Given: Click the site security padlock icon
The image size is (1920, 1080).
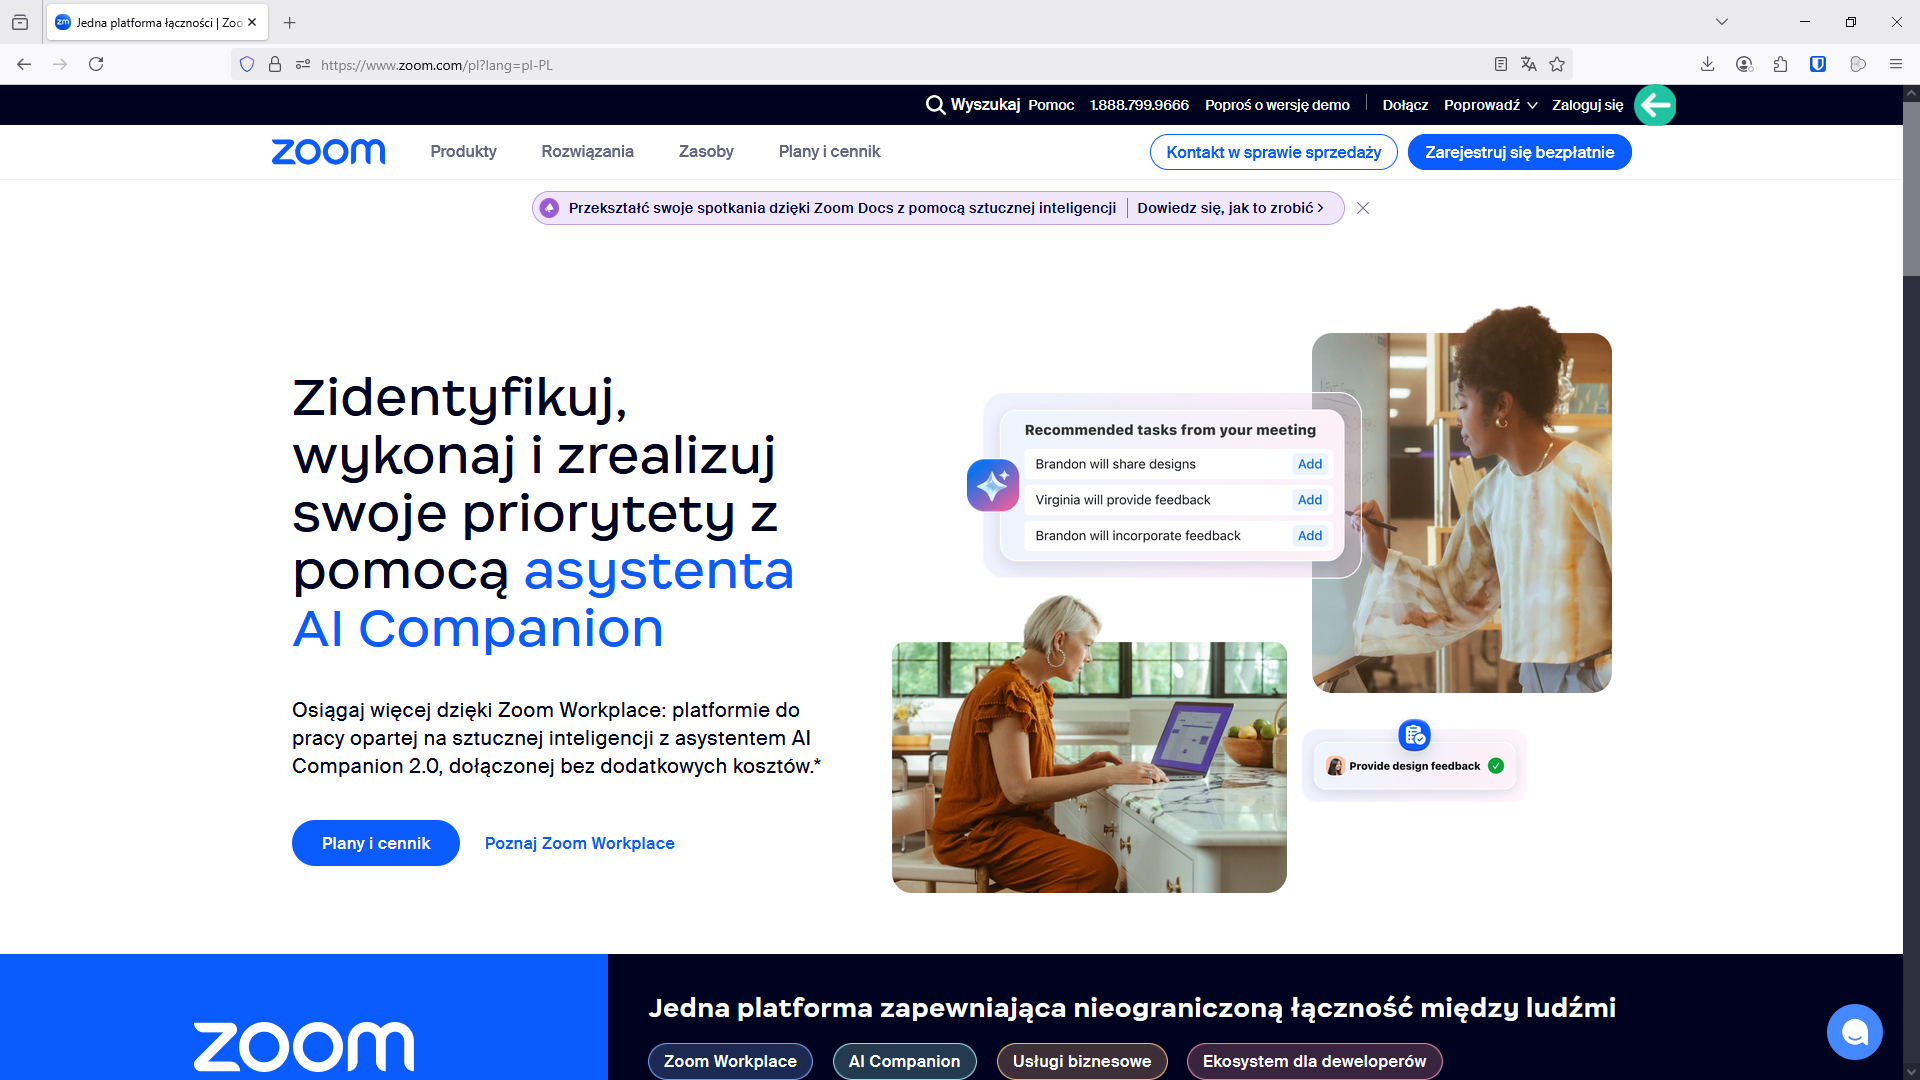Looking at the screenshot, I should click(x=275, y=65).
